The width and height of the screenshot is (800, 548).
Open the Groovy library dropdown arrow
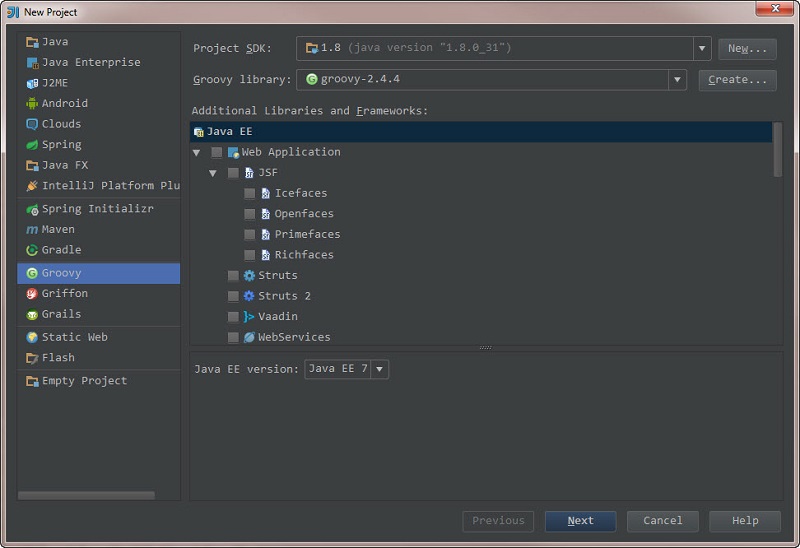[677, 80]
